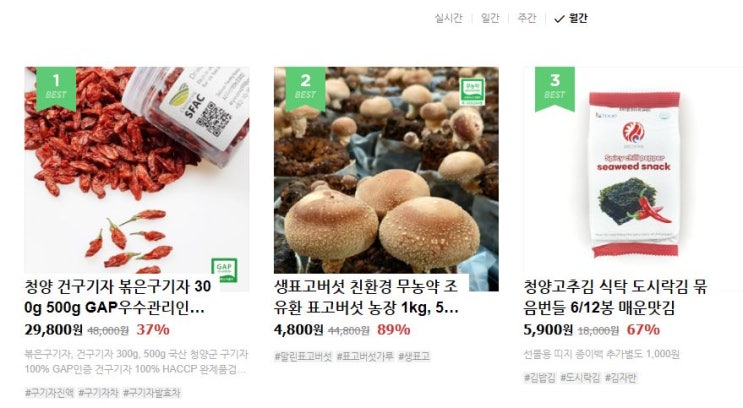
Task: Open the seaweed snack product image
Action: (x=633, y=171)
